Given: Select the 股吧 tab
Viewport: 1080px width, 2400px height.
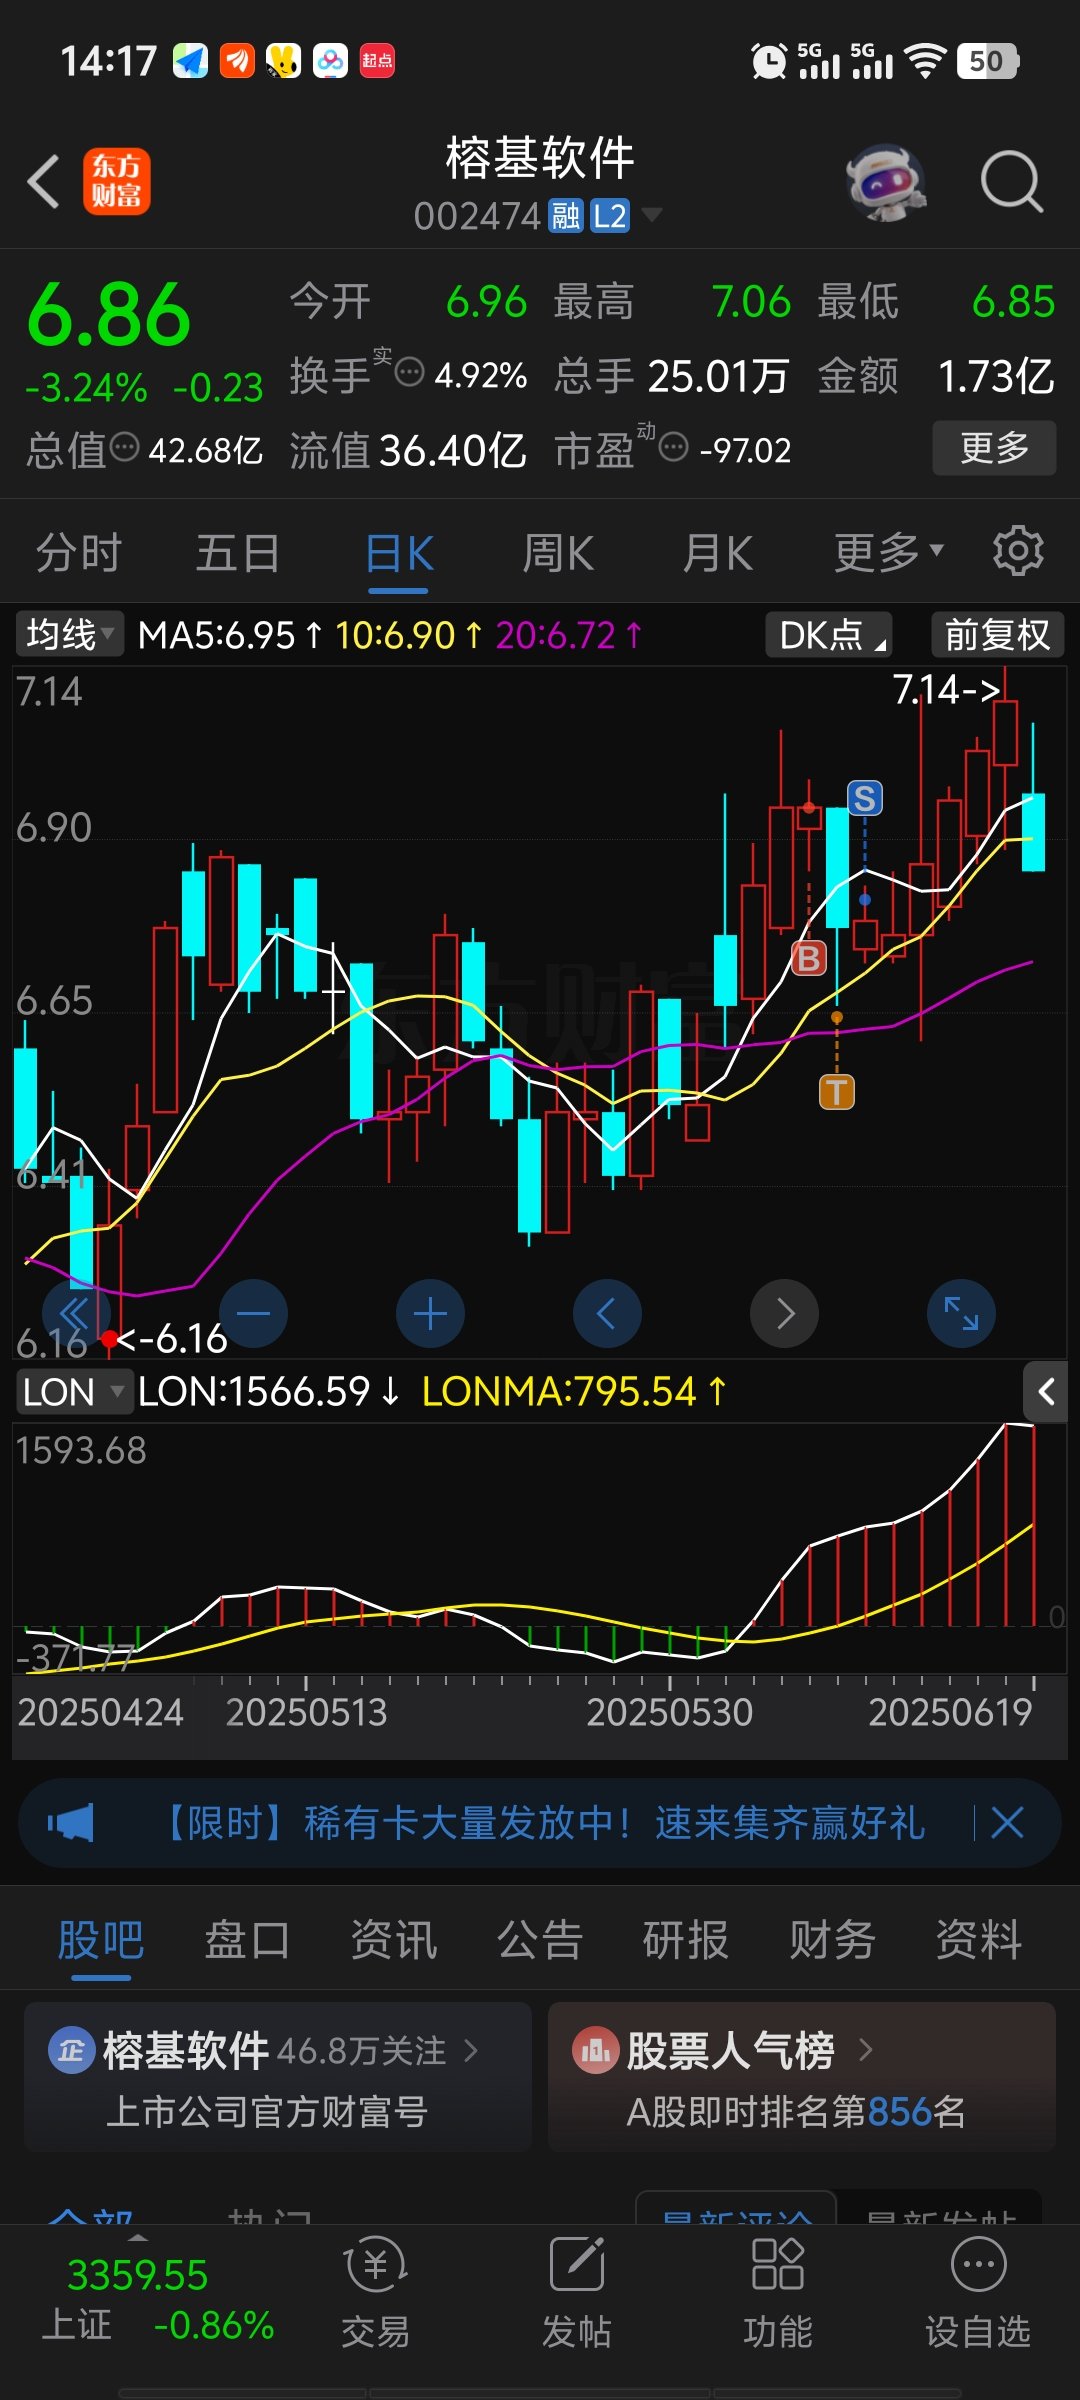Looking at the screenshot, I should 101,1940.
